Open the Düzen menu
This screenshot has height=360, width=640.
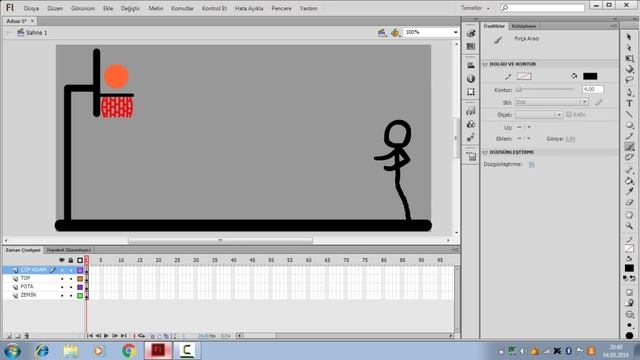tap(55, 8)
